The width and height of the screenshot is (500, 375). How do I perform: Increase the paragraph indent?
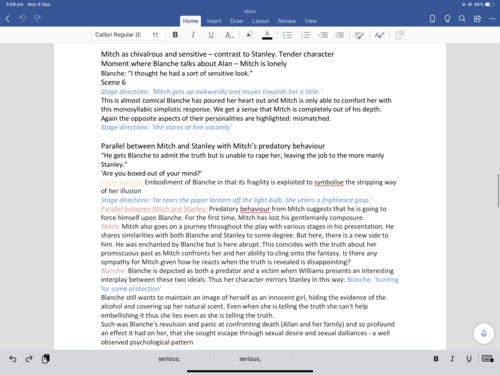(340, 35)
